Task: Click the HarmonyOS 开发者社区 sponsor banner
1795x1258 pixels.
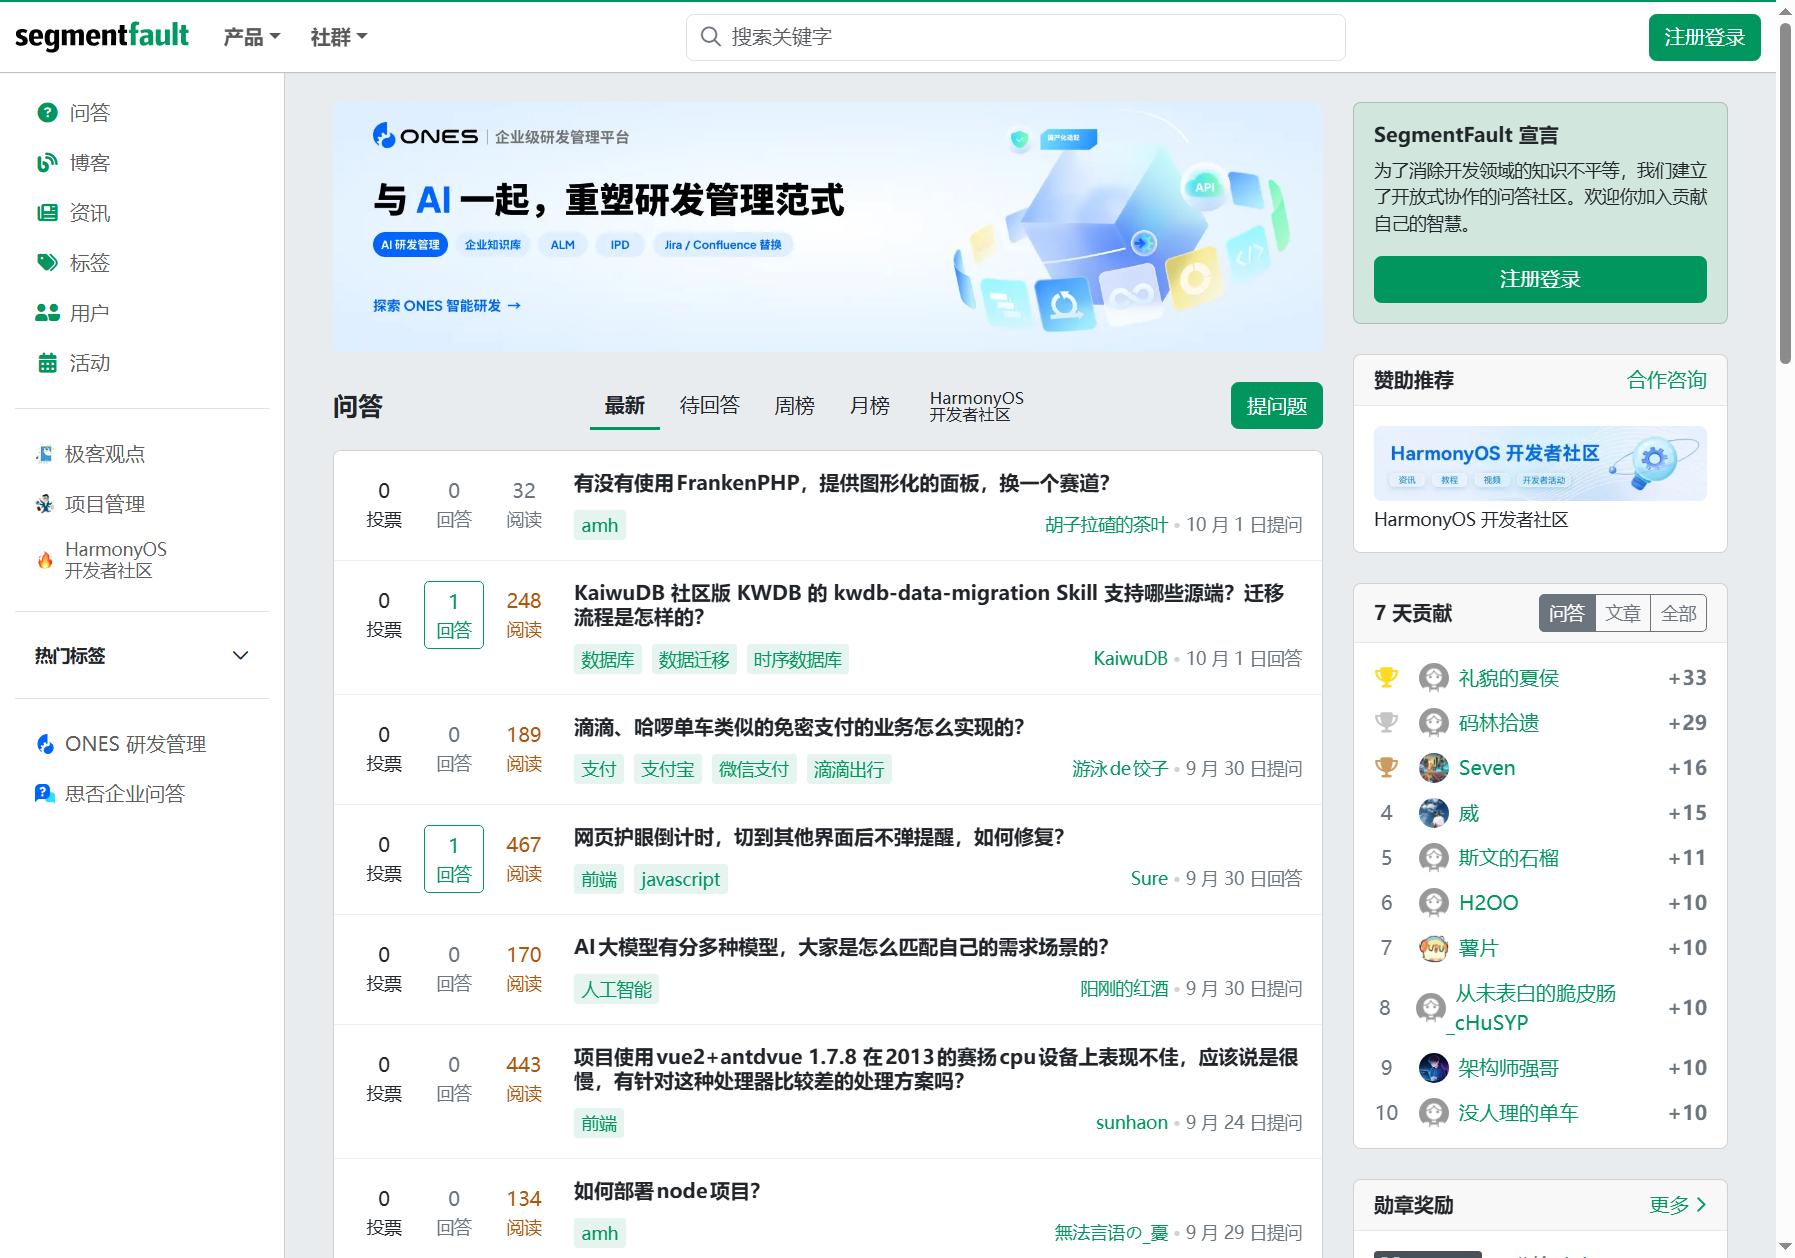Action: coord(1540,463)
